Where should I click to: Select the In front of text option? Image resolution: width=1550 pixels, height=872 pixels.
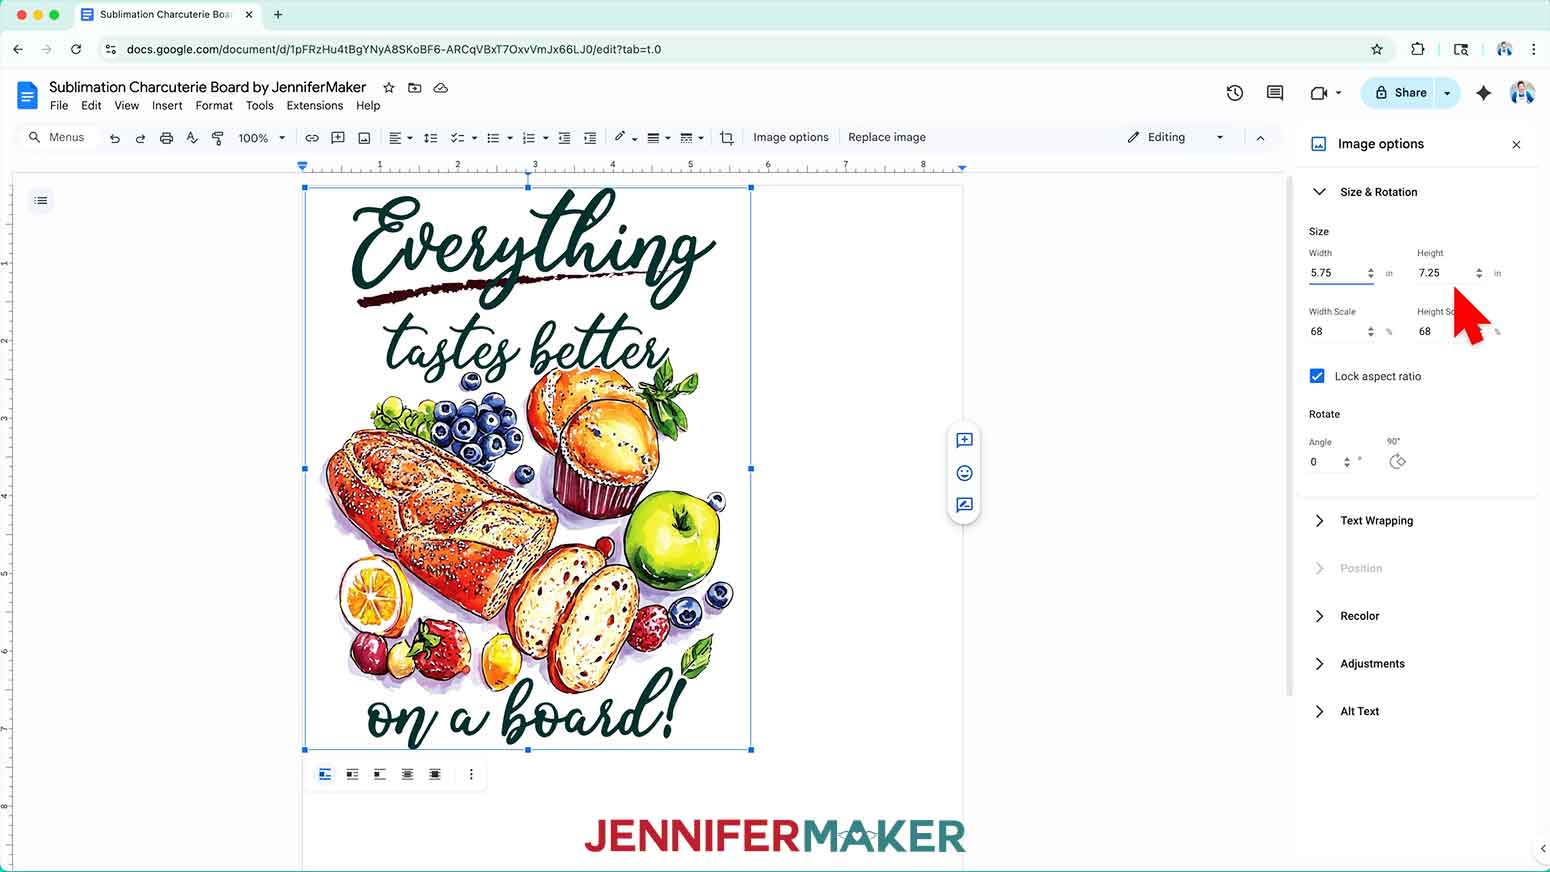click(x=435, y=775)
